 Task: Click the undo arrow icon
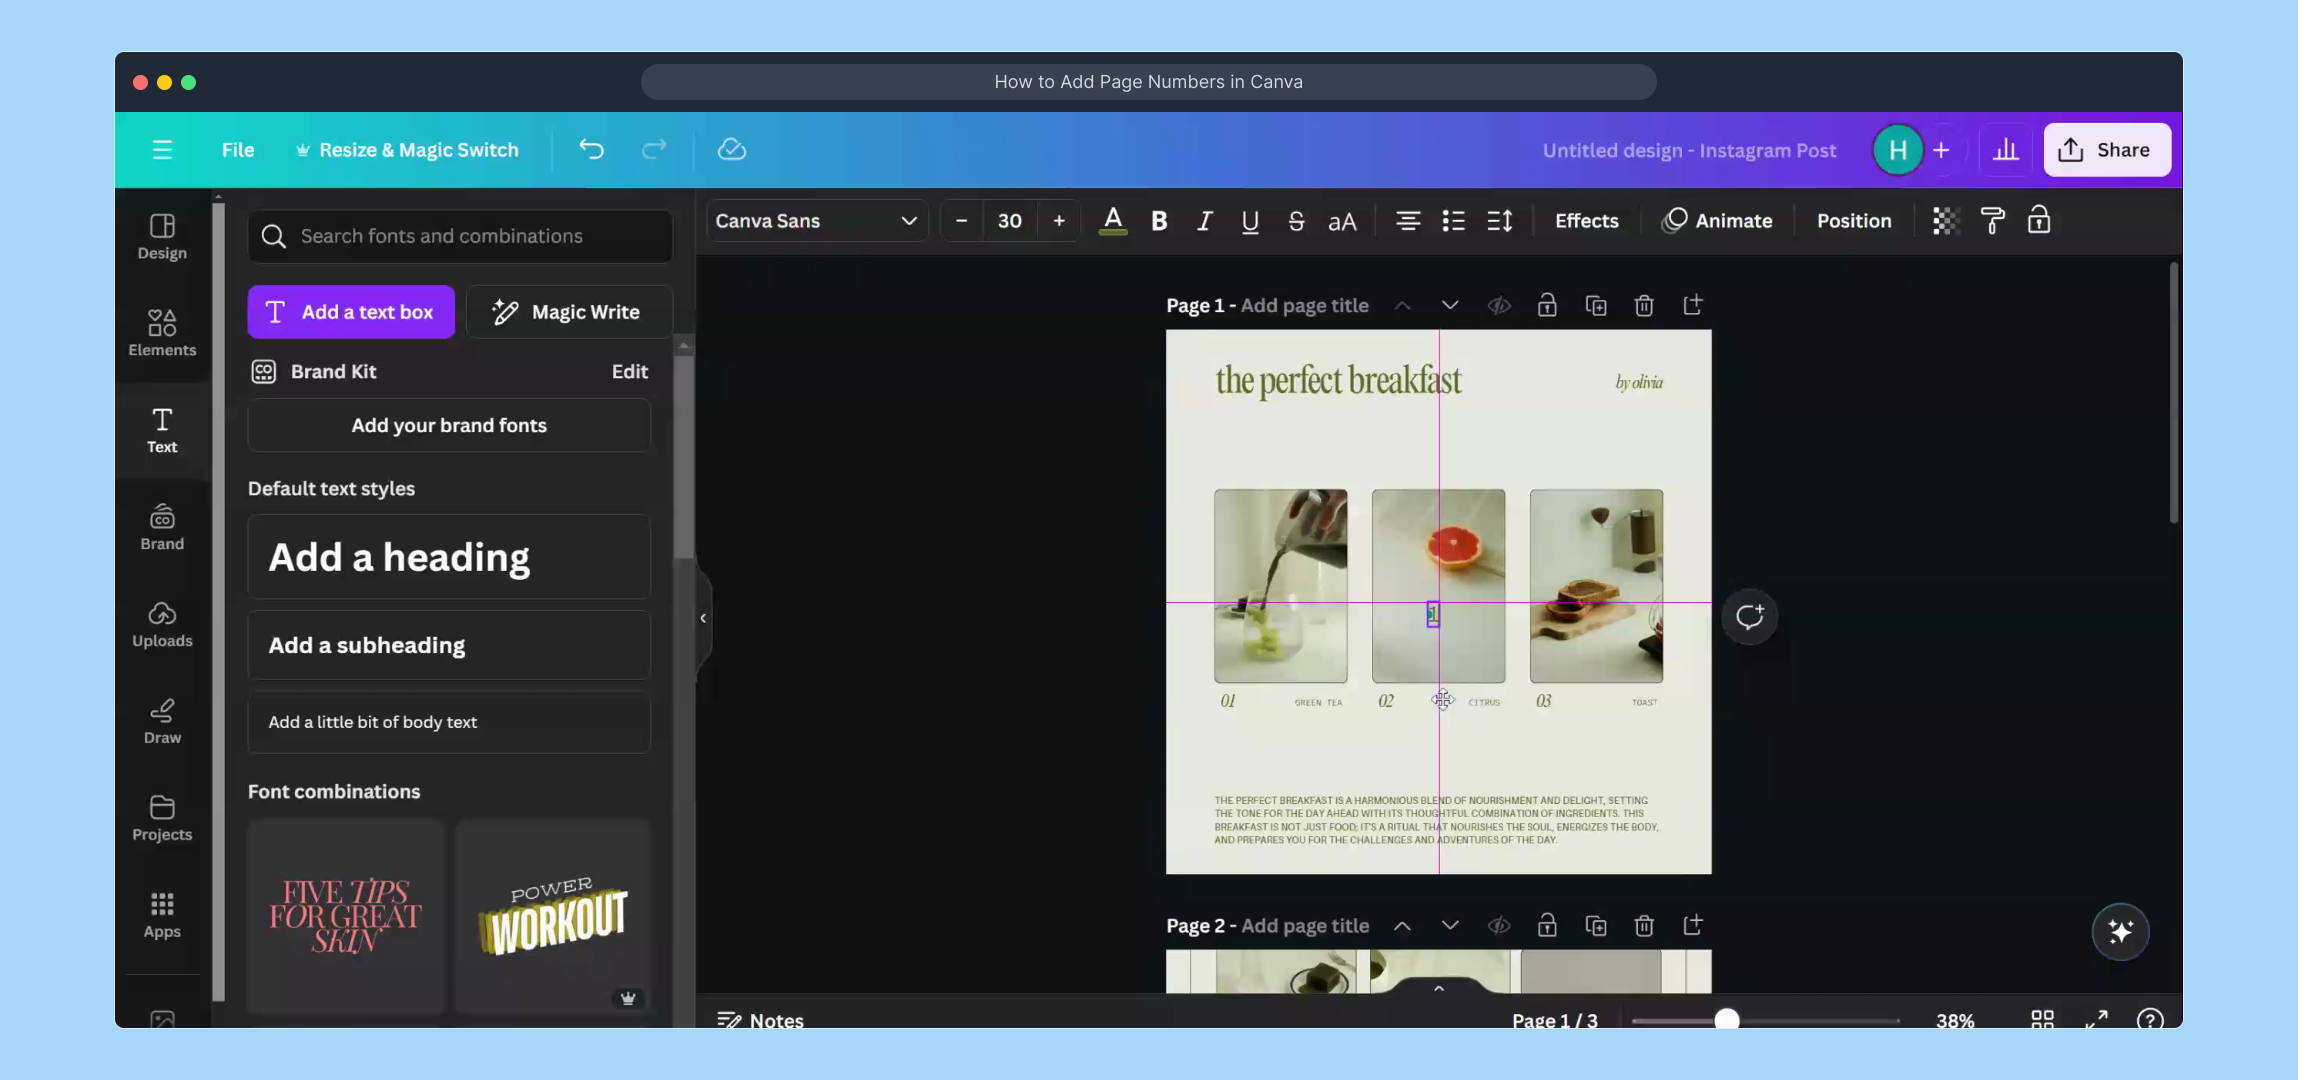tap(591, 150)
